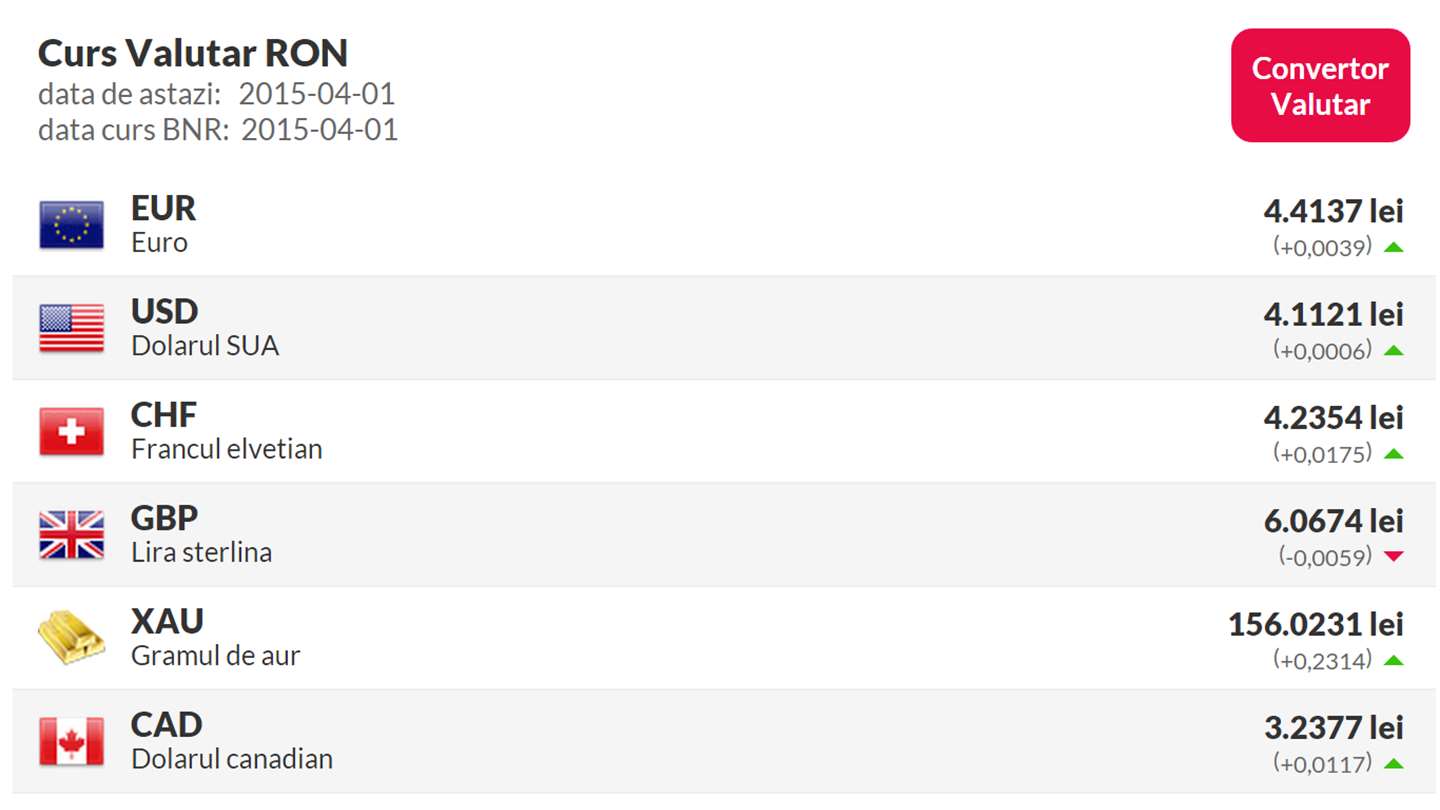The image size is (1440, 810).
Task: Click green up arrow beside CAD change
Action: pos(1394,764)
